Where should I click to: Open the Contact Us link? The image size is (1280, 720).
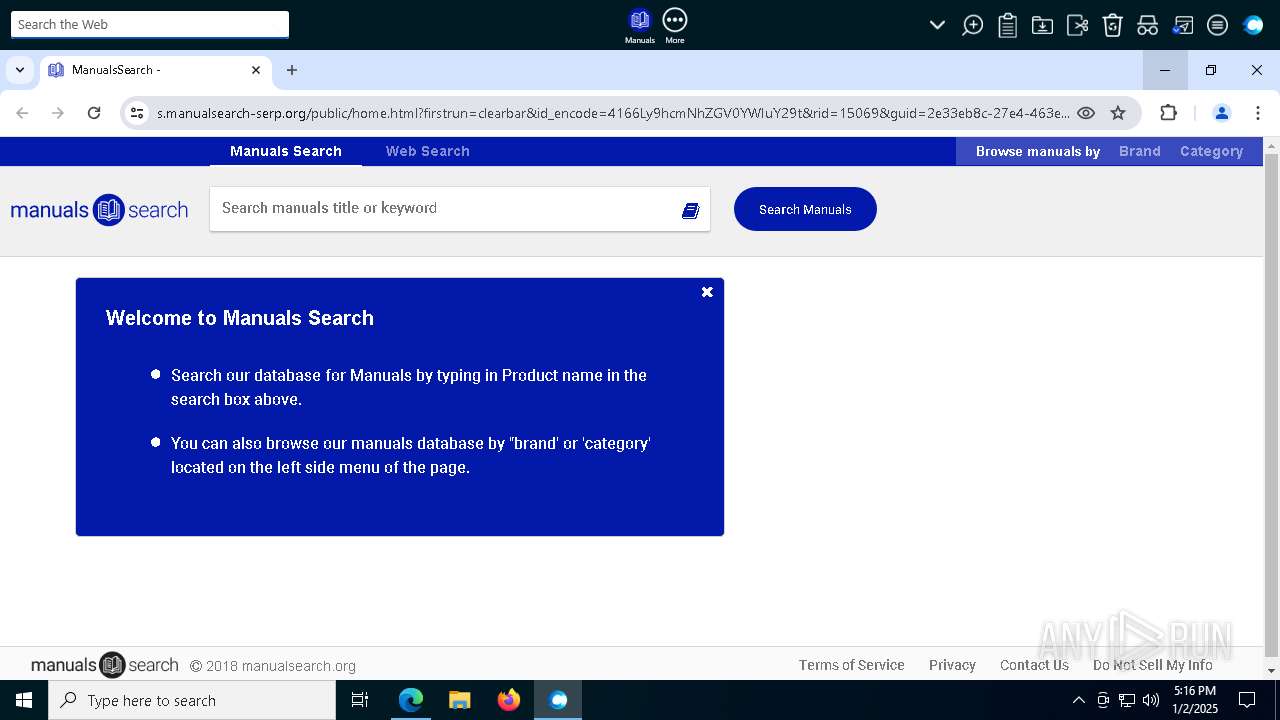click(x=1034, y=665)
